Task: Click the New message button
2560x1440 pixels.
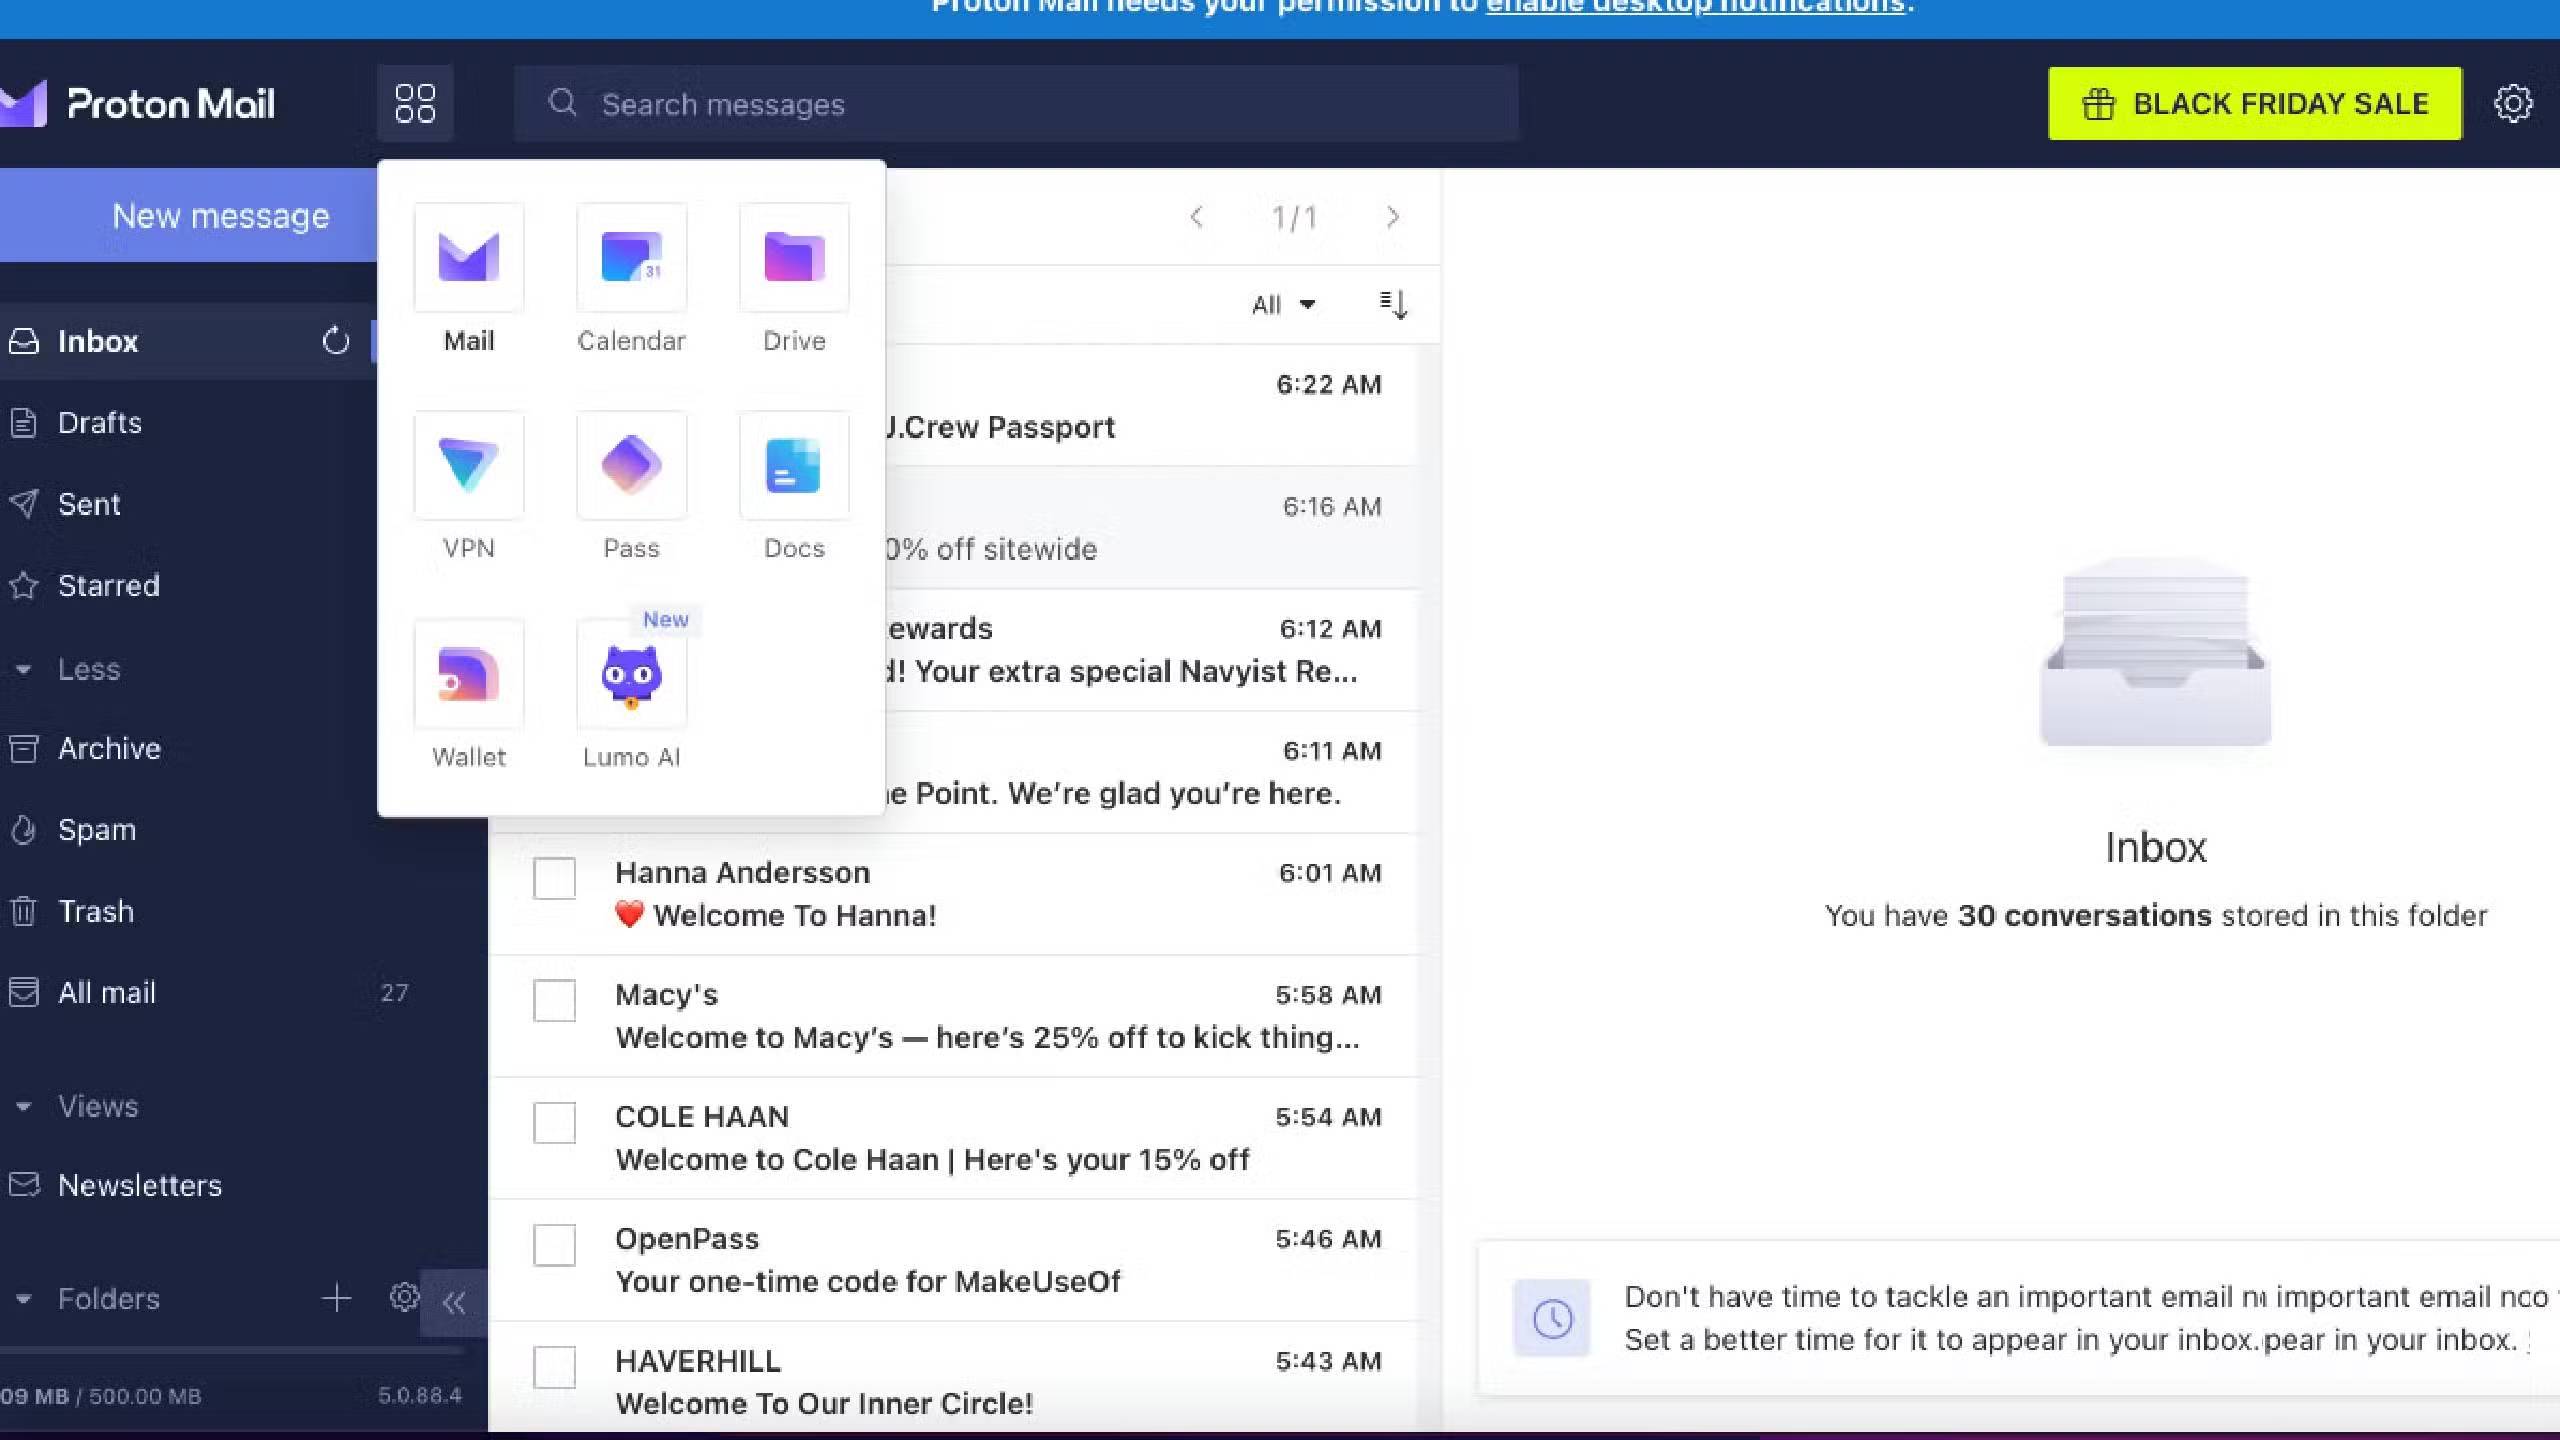Action: click(x=220, y=215)
